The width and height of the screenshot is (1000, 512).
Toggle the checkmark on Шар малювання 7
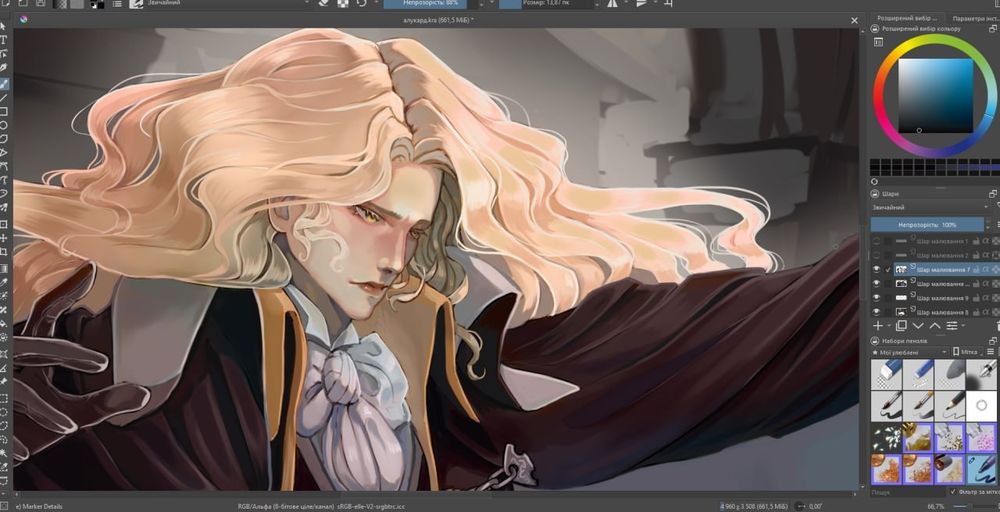coord(887,270)
